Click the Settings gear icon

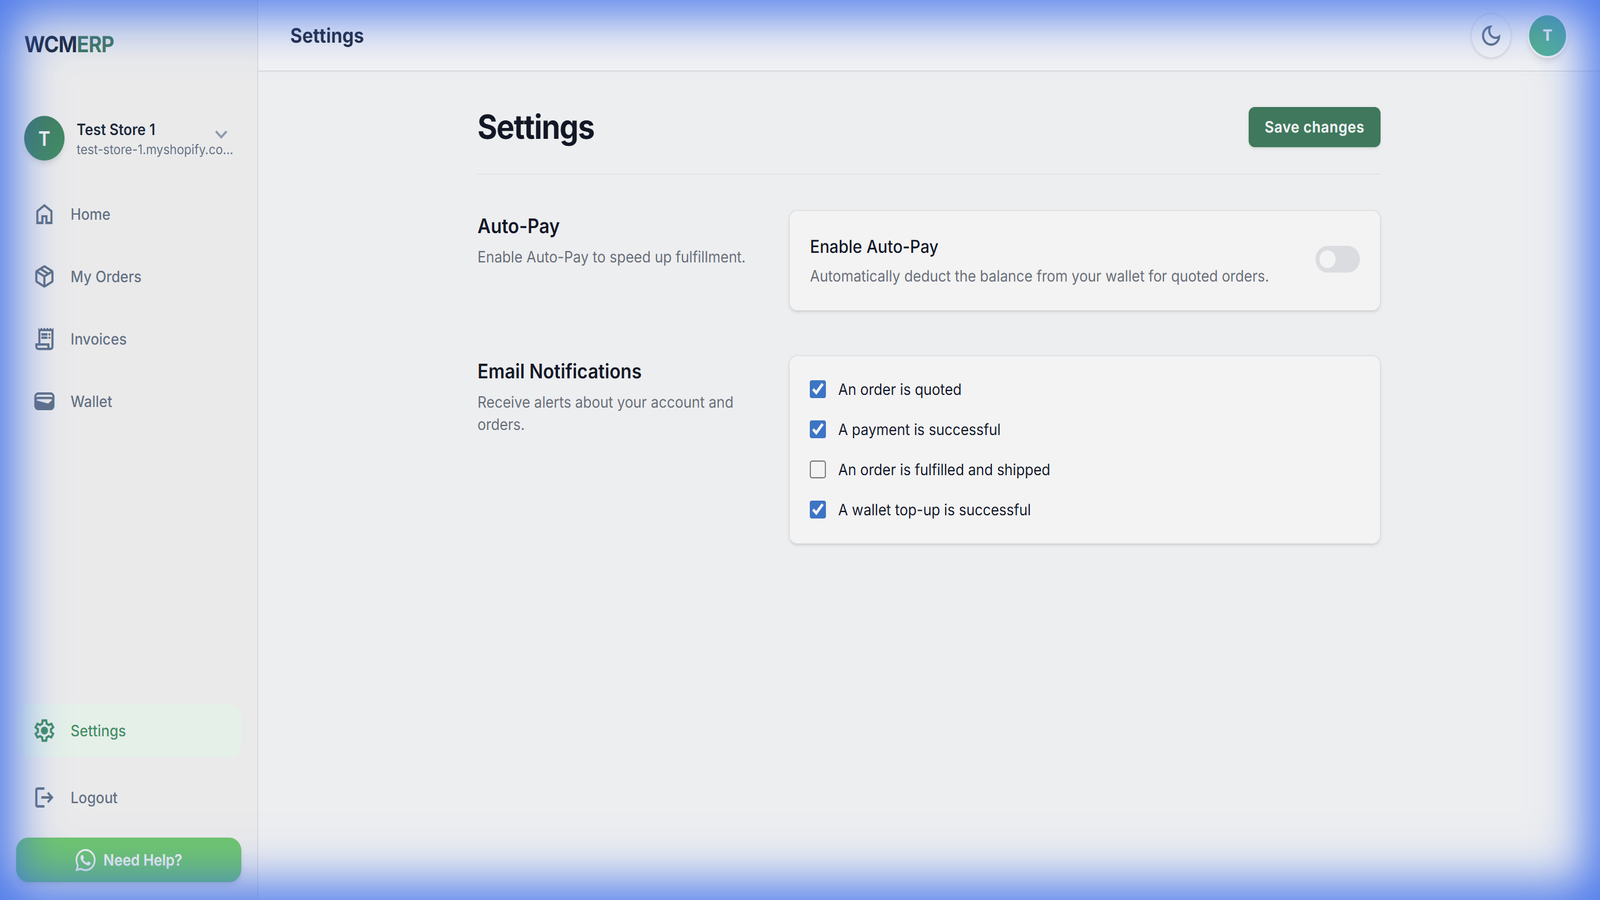point(44,731)
